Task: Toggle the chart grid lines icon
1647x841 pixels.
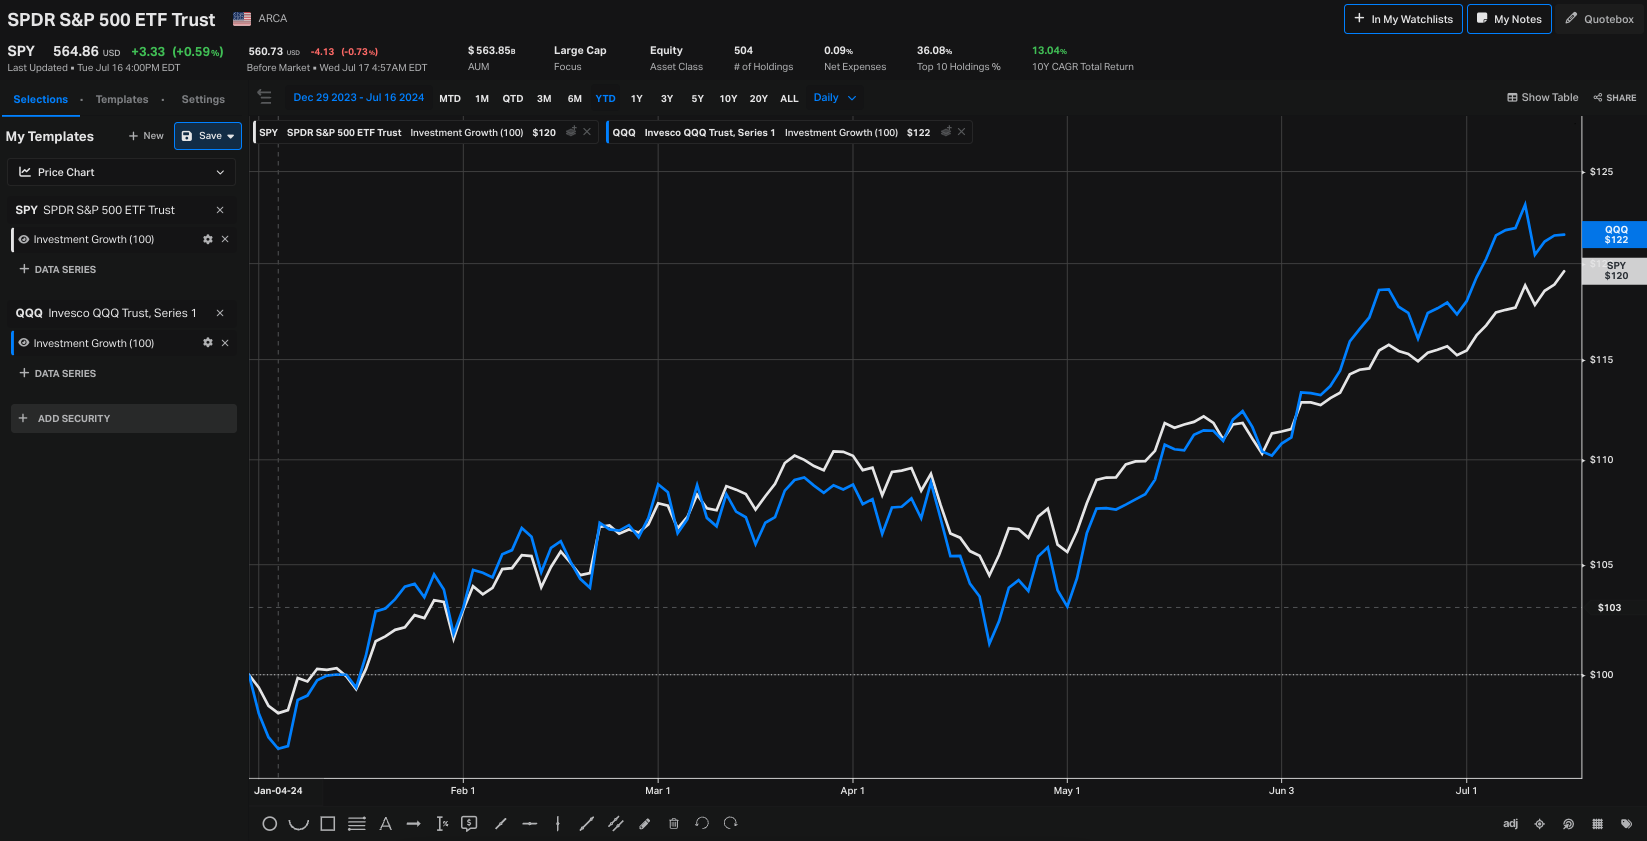Action: tap(1597, 824)
